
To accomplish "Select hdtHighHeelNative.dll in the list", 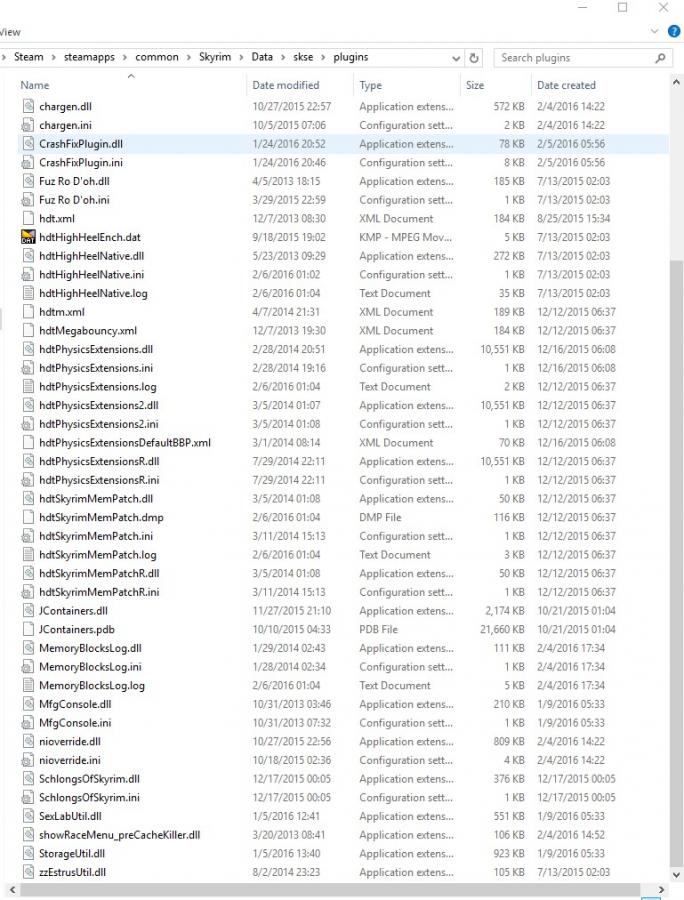I will coord(91,256).
